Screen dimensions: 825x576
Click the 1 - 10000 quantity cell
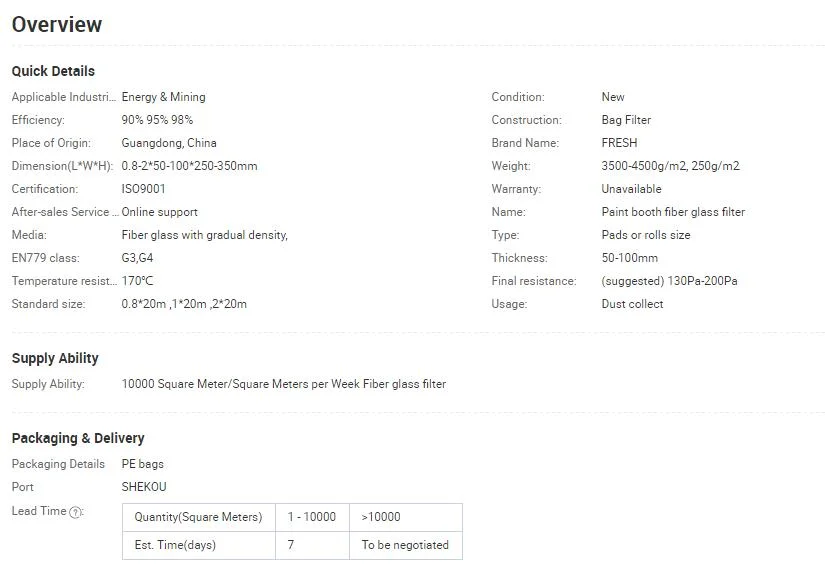click(x=311, y=517)
